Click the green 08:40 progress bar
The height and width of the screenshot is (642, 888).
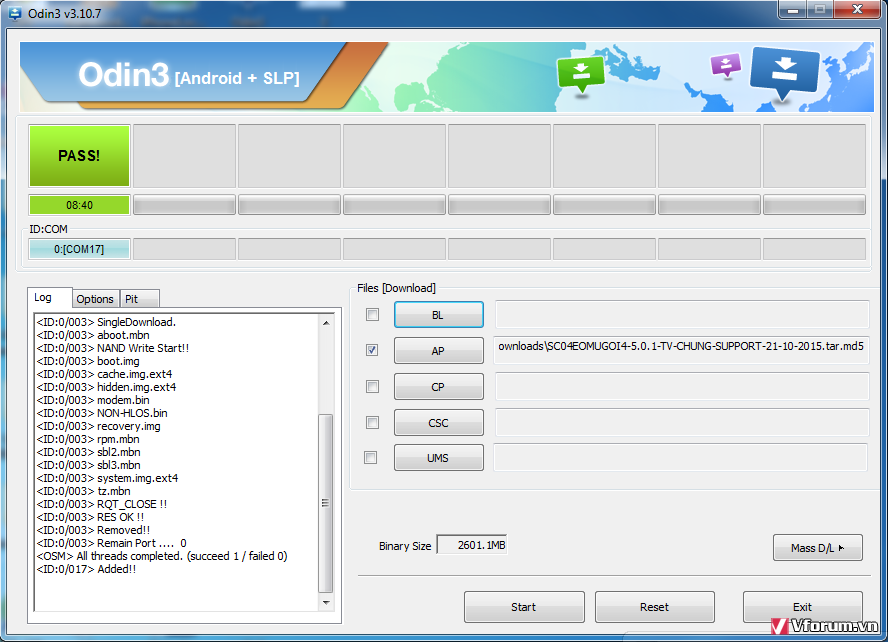click(80, 205)
